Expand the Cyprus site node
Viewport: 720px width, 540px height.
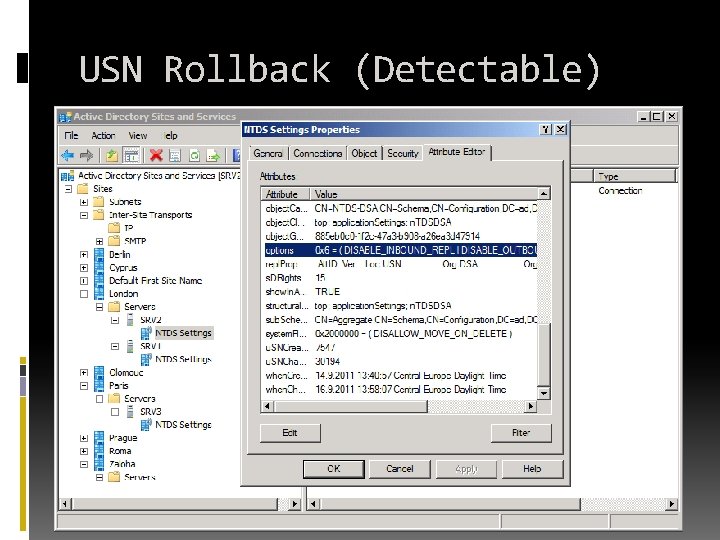(x=84, y=267)
